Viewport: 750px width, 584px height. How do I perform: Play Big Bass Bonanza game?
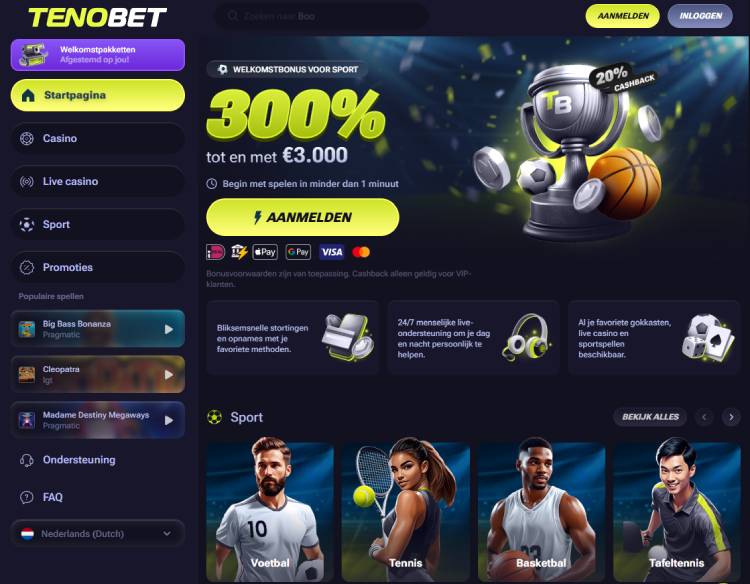pos(169,329)
